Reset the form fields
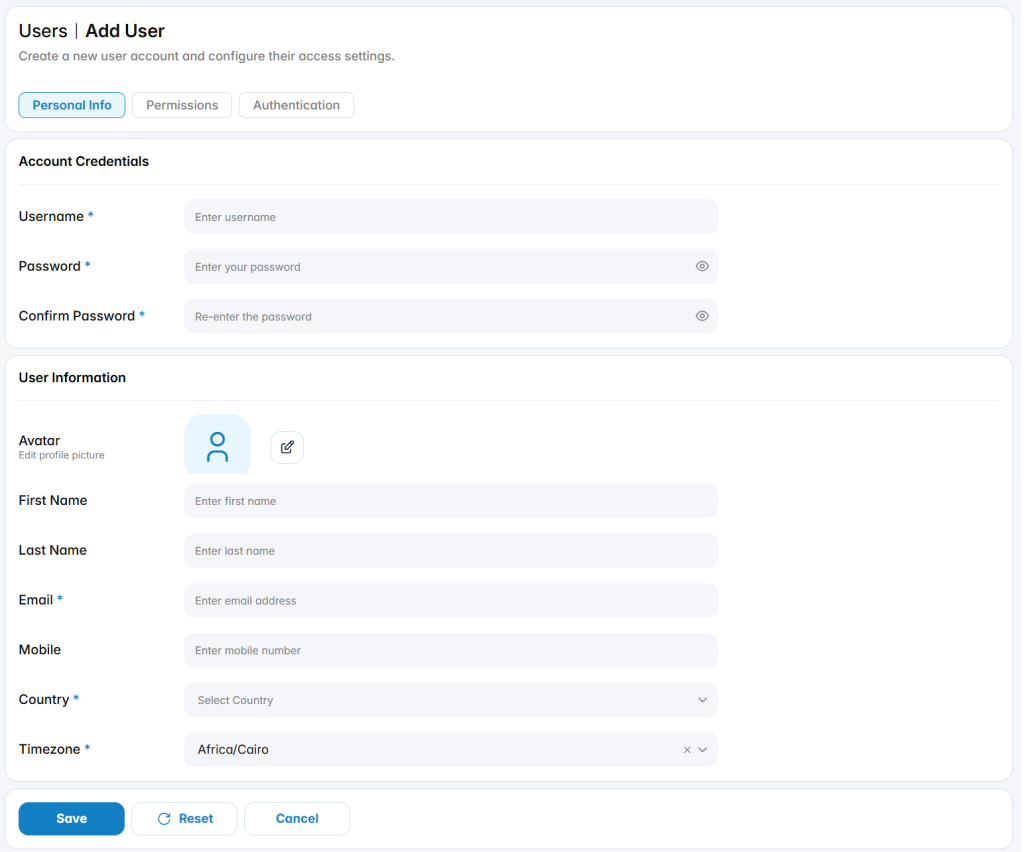This screenshot has height=852, width=1024. pyautogui.click(x=185, y=819)
